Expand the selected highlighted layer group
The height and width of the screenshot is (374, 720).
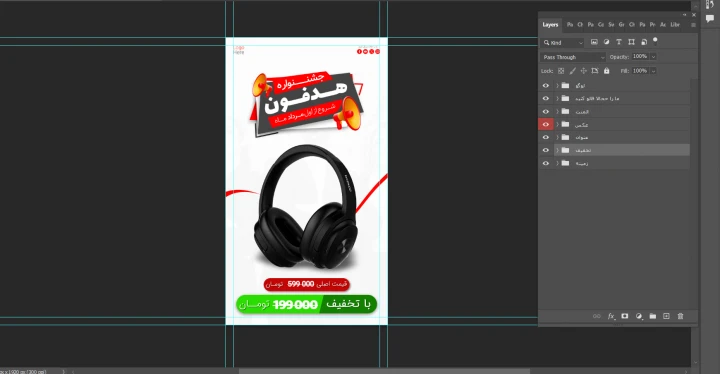click(x=557, y=150)
